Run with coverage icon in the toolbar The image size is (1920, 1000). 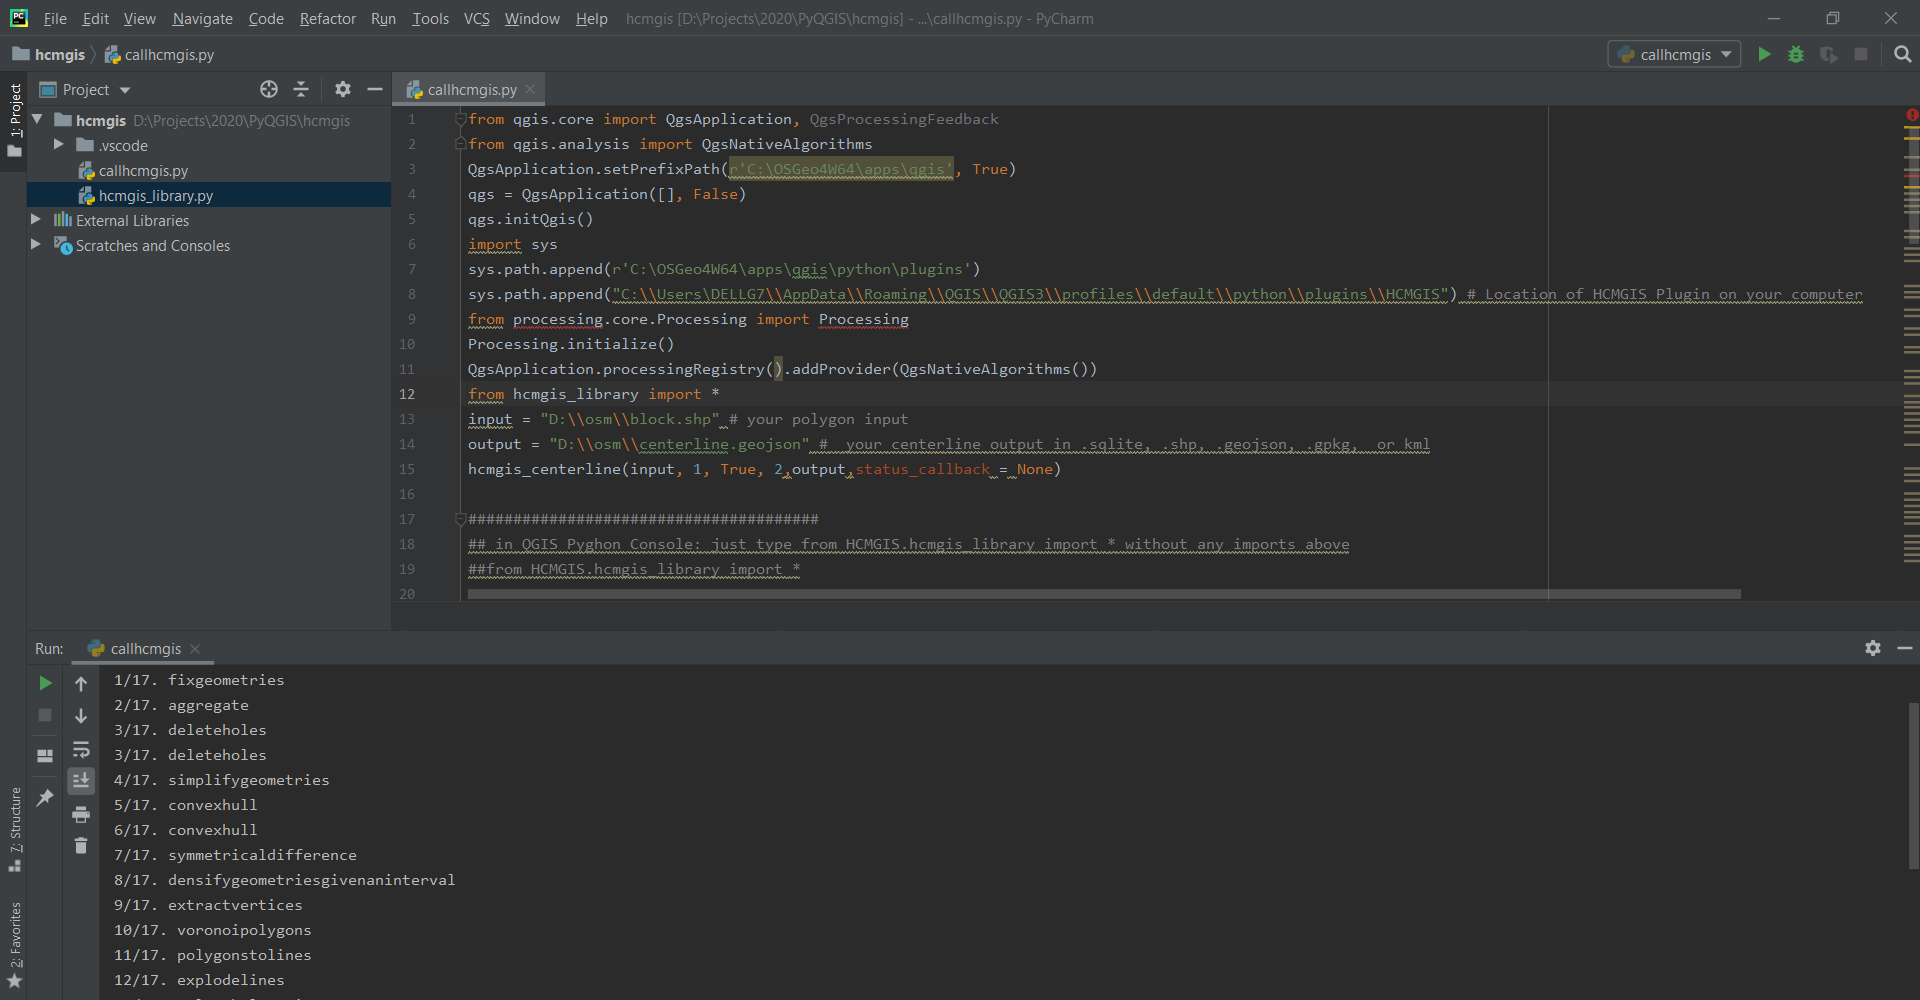1829,54
